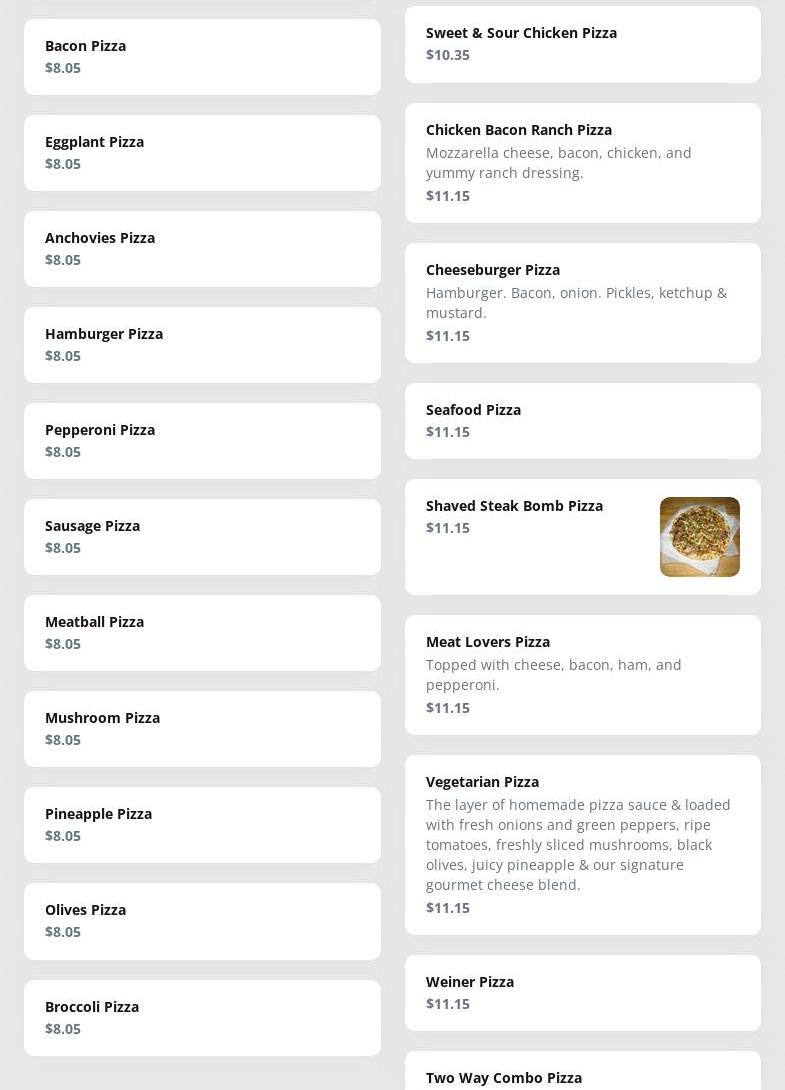785x1090 pixels.
Task: Choose the Pineapple Pizza card
Action: 202,825
